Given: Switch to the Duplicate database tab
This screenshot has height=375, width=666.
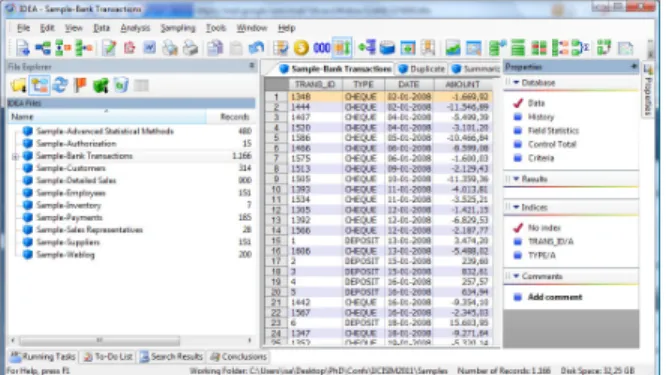Looking at the screenshot, I should 422,69.
